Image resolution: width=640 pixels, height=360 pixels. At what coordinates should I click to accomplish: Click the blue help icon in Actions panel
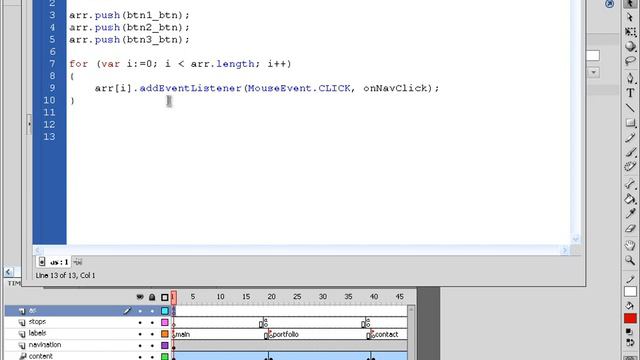[x=609, y=4]
